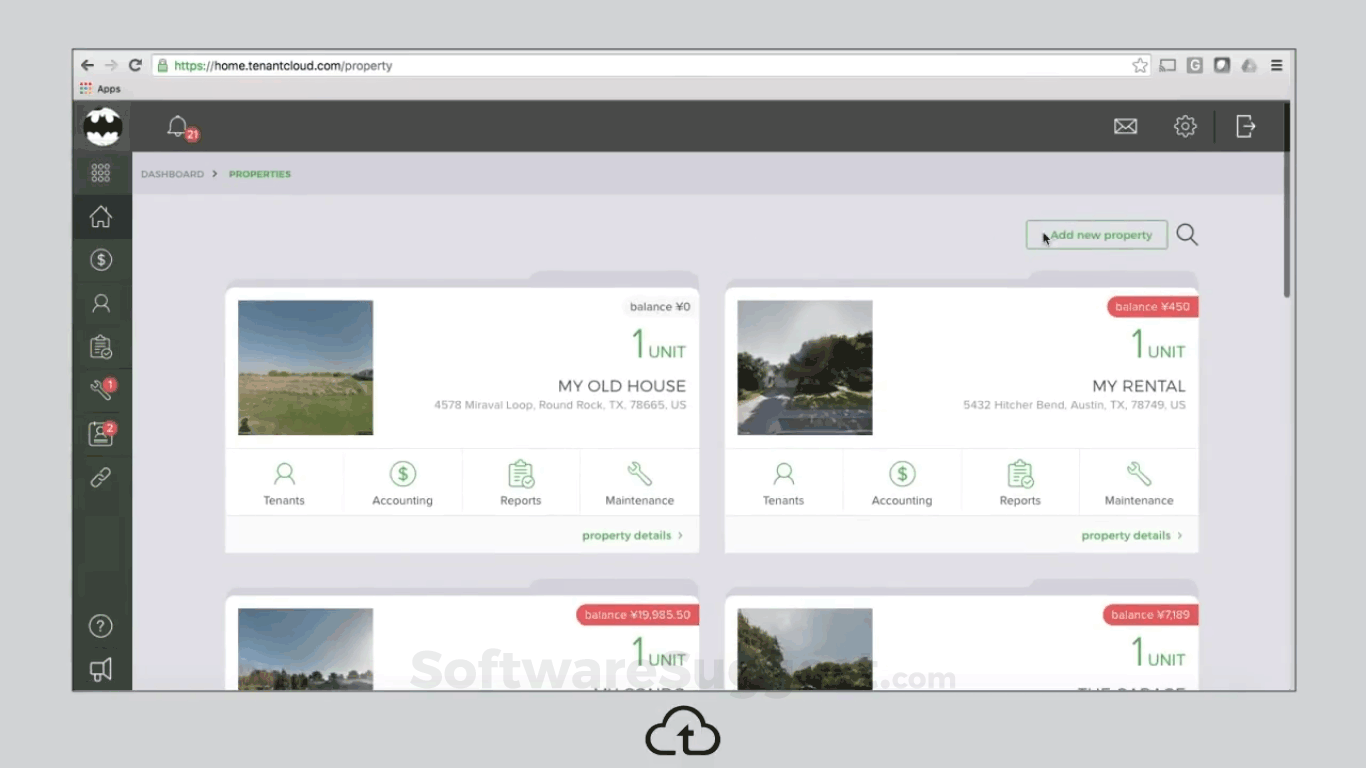Click the balance ¥450 badge
Image resolution: width=1366 pixels, height=768 pixels.
(1153, 307)
